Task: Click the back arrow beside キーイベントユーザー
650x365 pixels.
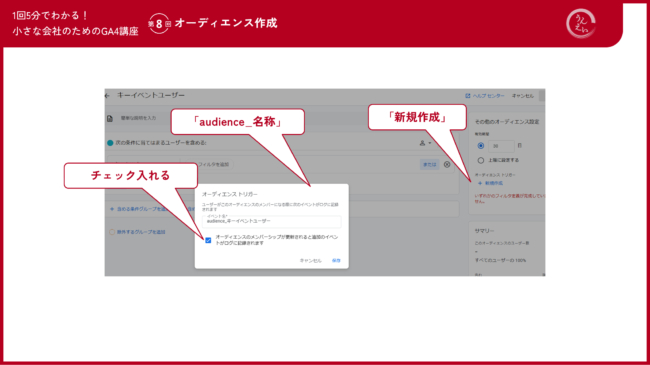Action: [107, 96]
